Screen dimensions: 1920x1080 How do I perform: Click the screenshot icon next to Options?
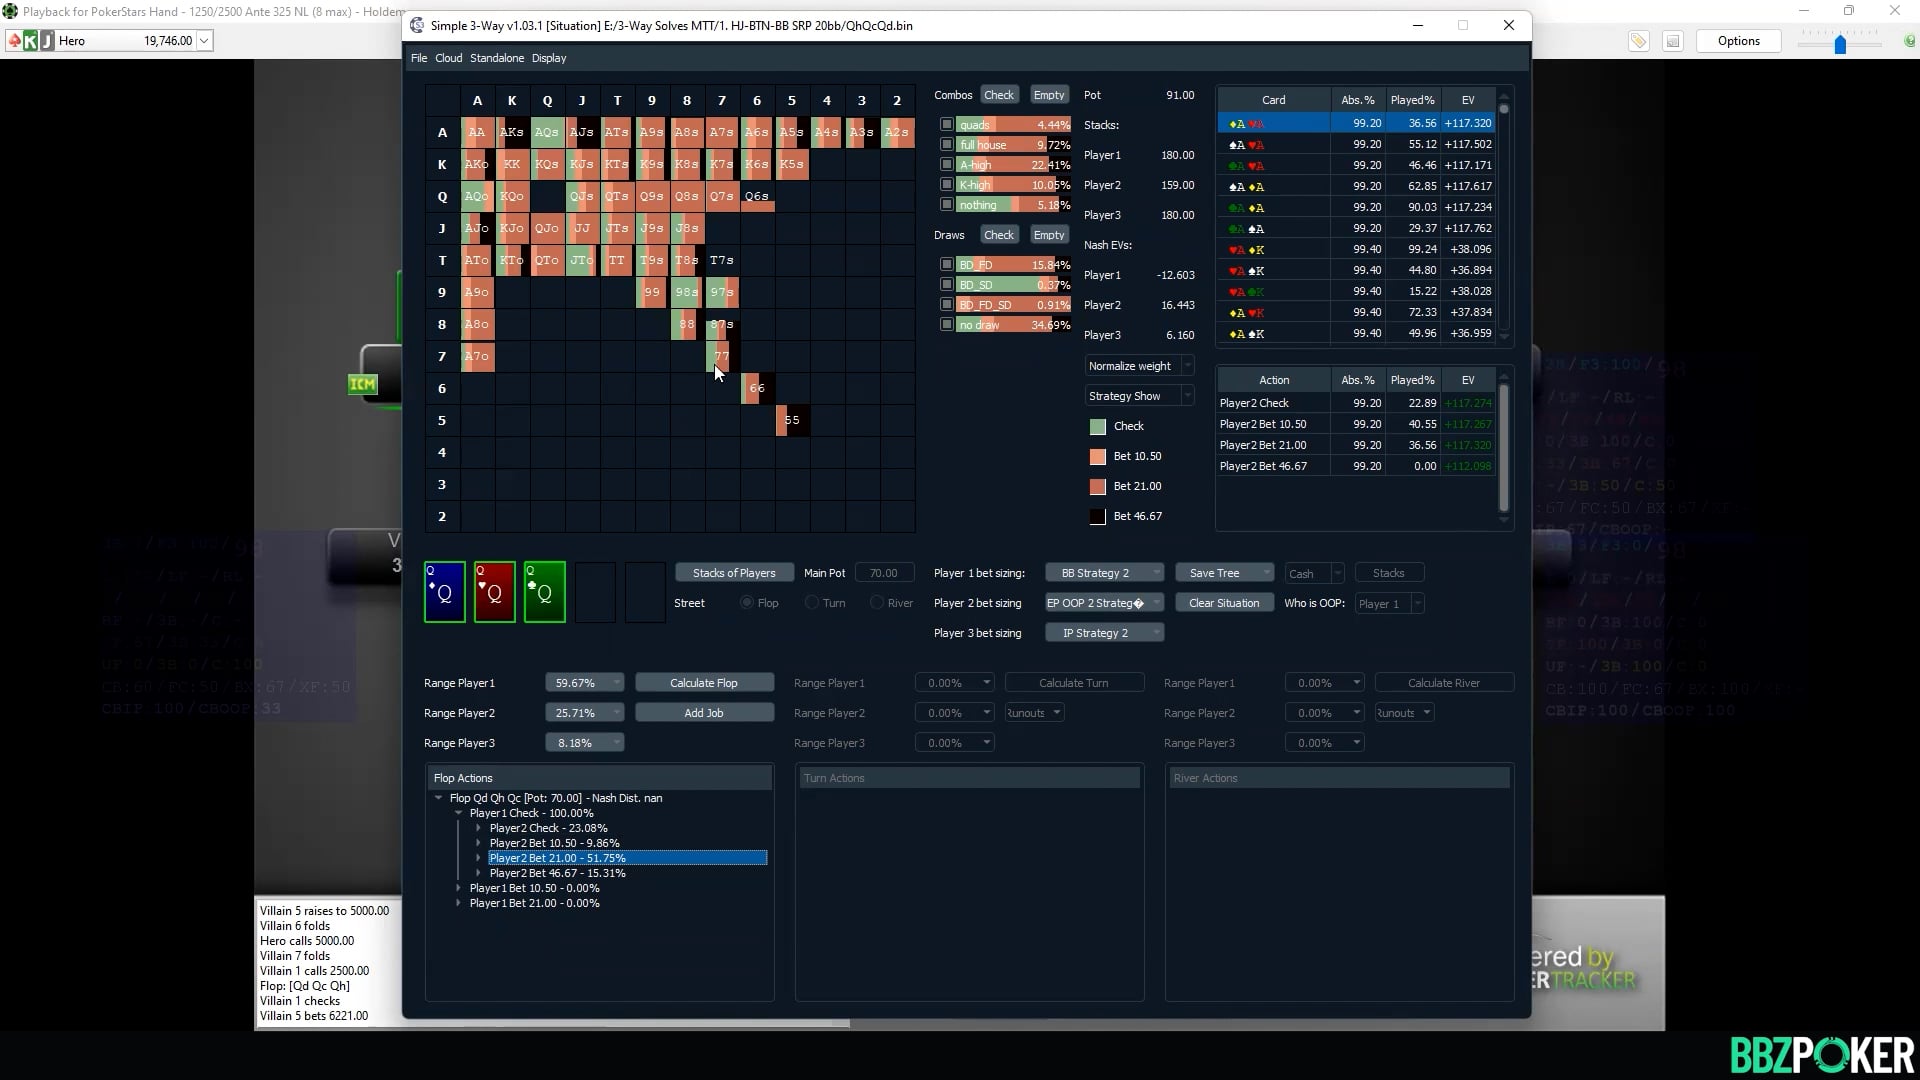(1673, 41)
